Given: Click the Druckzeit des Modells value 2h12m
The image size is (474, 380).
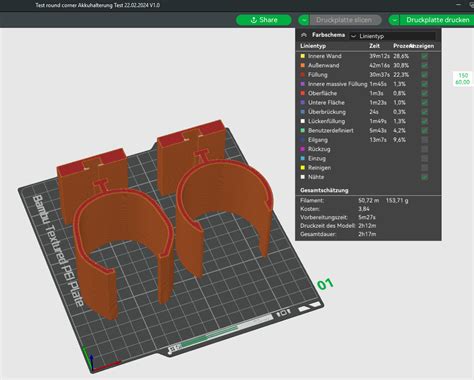Looking at the screenshot, I should pyautogui.click(x=367, y=226).
